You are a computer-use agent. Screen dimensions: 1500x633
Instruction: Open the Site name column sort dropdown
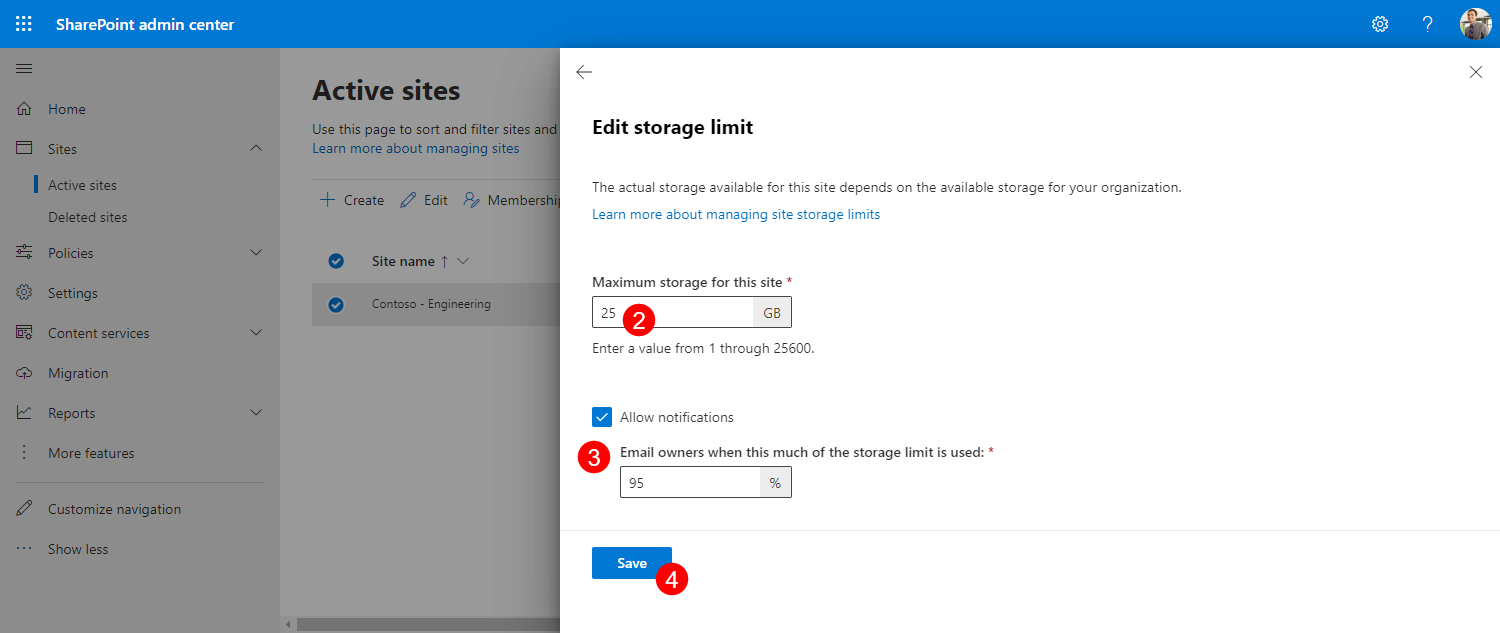(461, 260)
